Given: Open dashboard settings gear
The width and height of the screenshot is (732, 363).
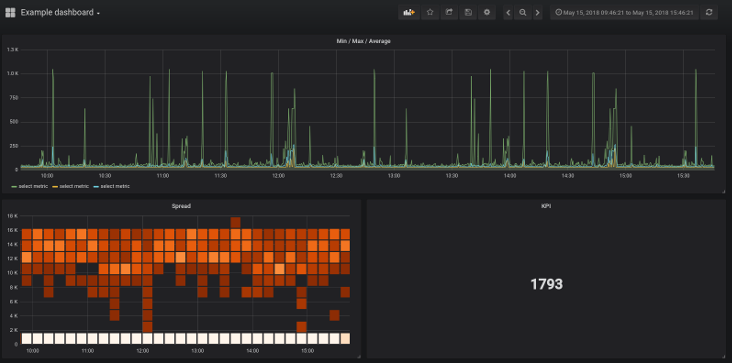Looking at the screenshot, I should pos(487,13).
